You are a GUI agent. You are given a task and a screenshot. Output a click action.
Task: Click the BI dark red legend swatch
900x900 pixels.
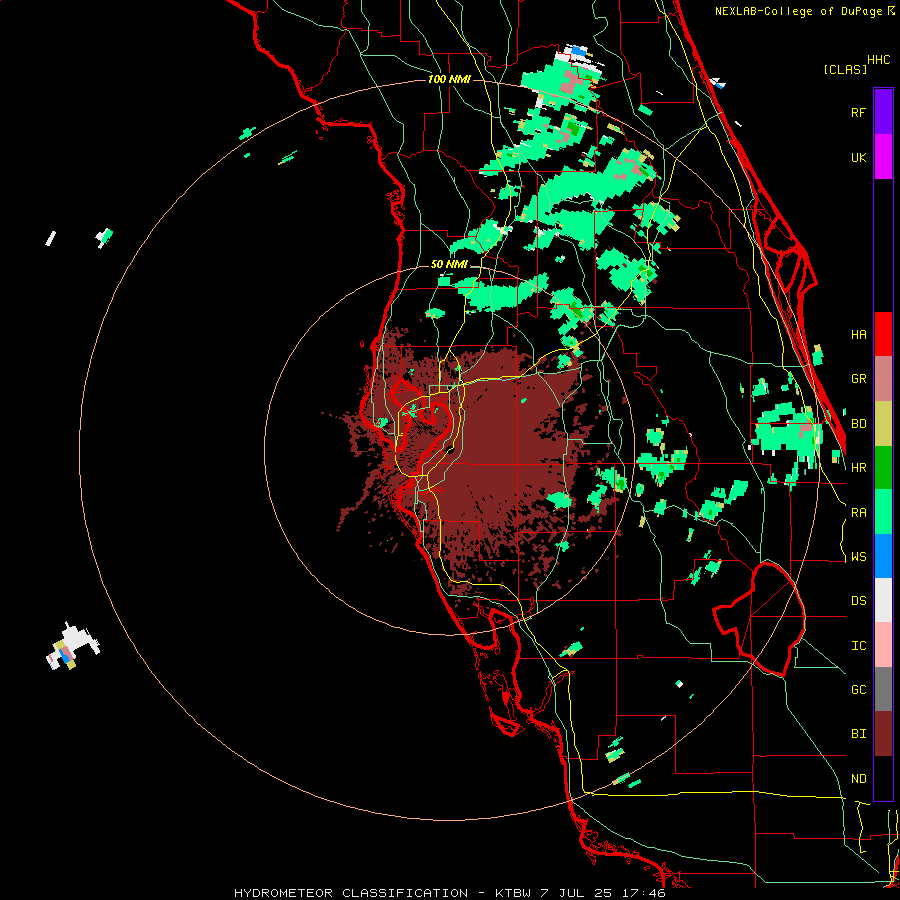[x=883, y=734]
